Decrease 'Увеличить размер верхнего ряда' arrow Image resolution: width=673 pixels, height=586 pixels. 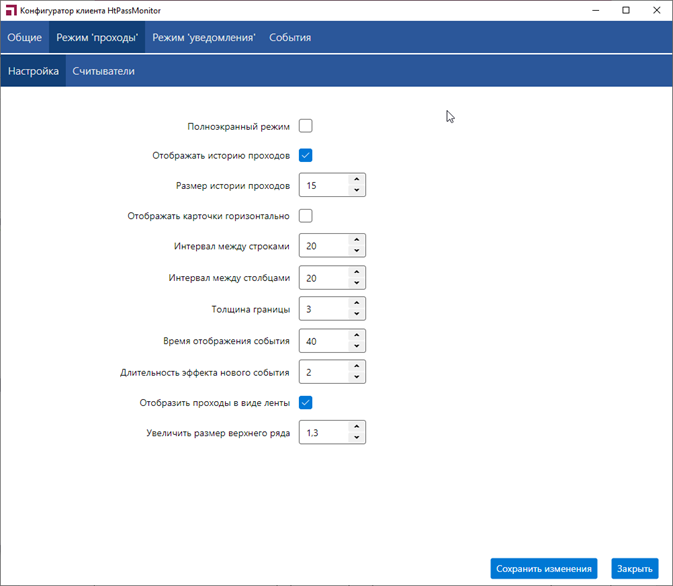pos(356,438)
